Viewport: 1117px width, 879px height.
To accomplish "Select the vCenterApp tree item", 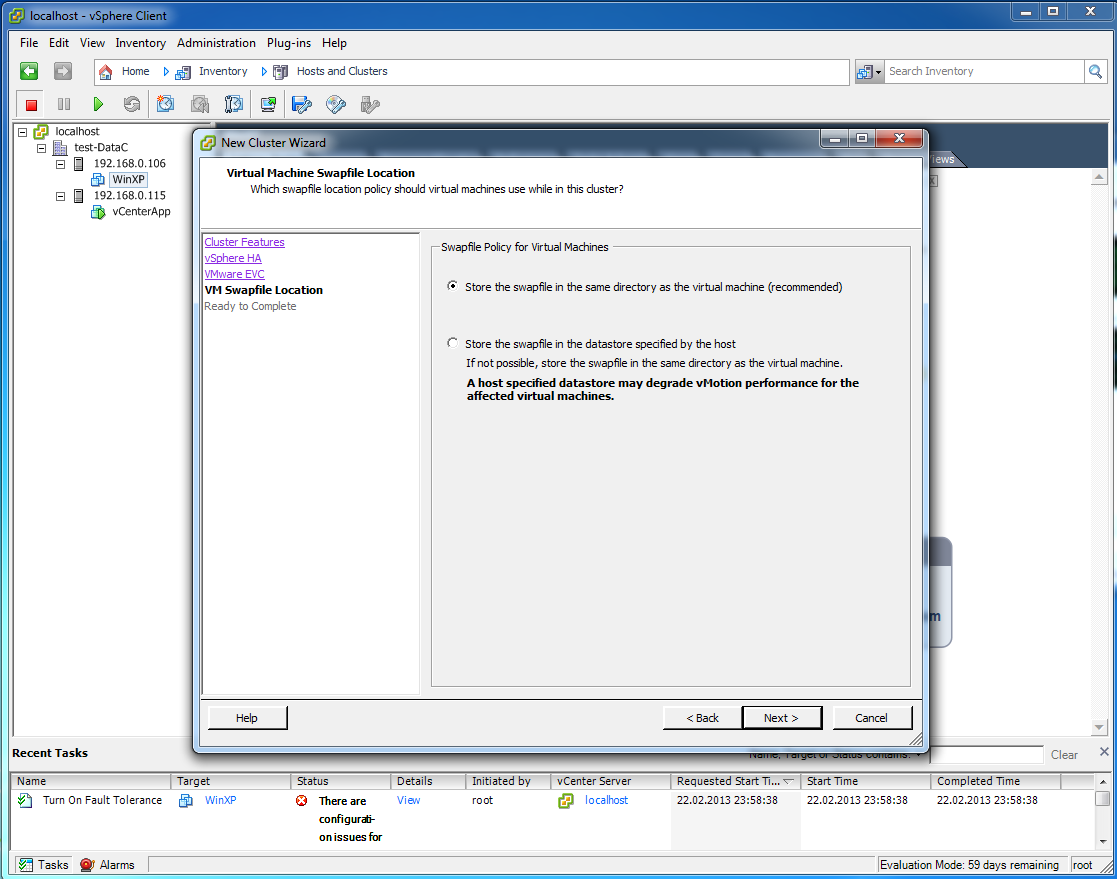I will [141, 212].
